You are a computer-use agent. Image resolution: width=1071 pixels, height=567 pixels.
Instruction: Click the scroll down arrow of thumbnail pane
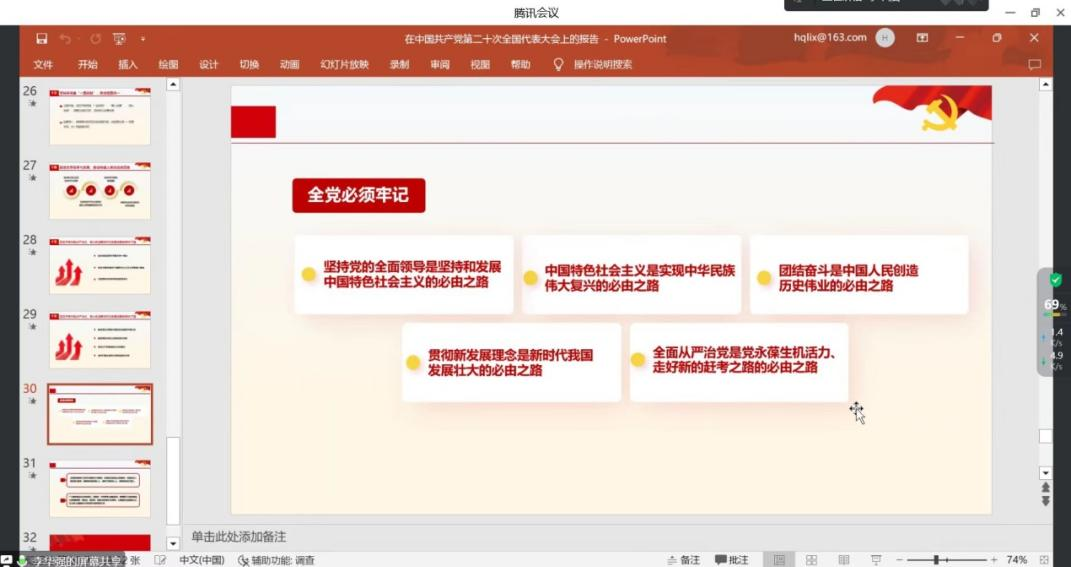172,543
